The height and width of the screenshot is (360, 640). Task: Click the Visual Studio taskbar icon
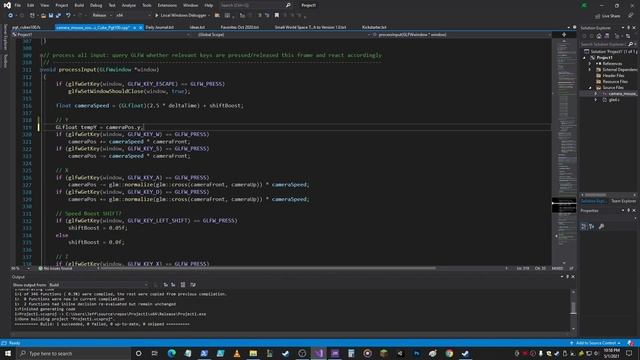[x=318, y=353]
